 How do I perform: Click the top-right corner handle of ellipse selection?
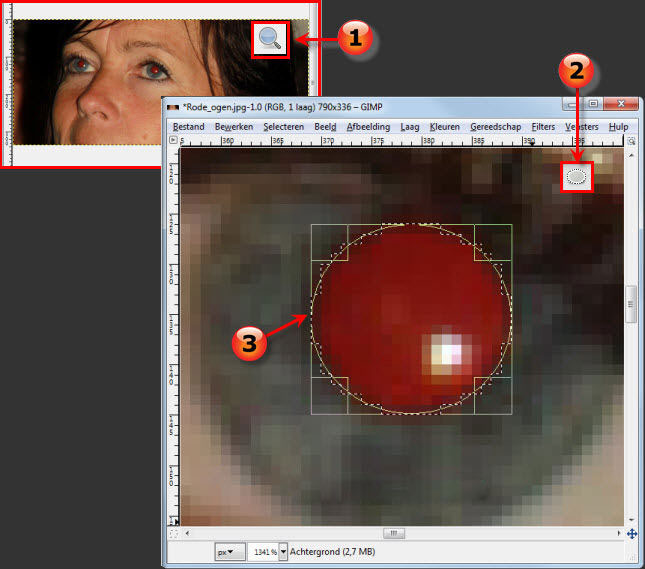coord(493,242)
